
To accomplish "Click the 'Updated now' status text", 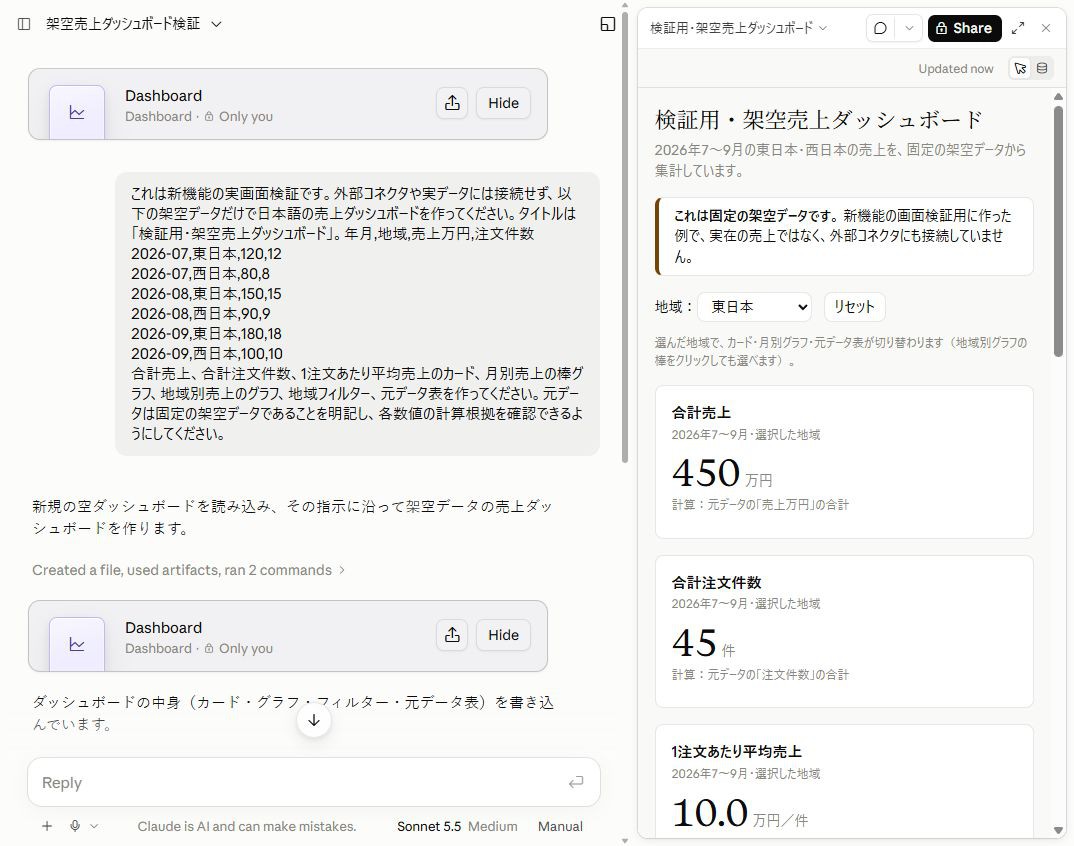I will point(956,69).
